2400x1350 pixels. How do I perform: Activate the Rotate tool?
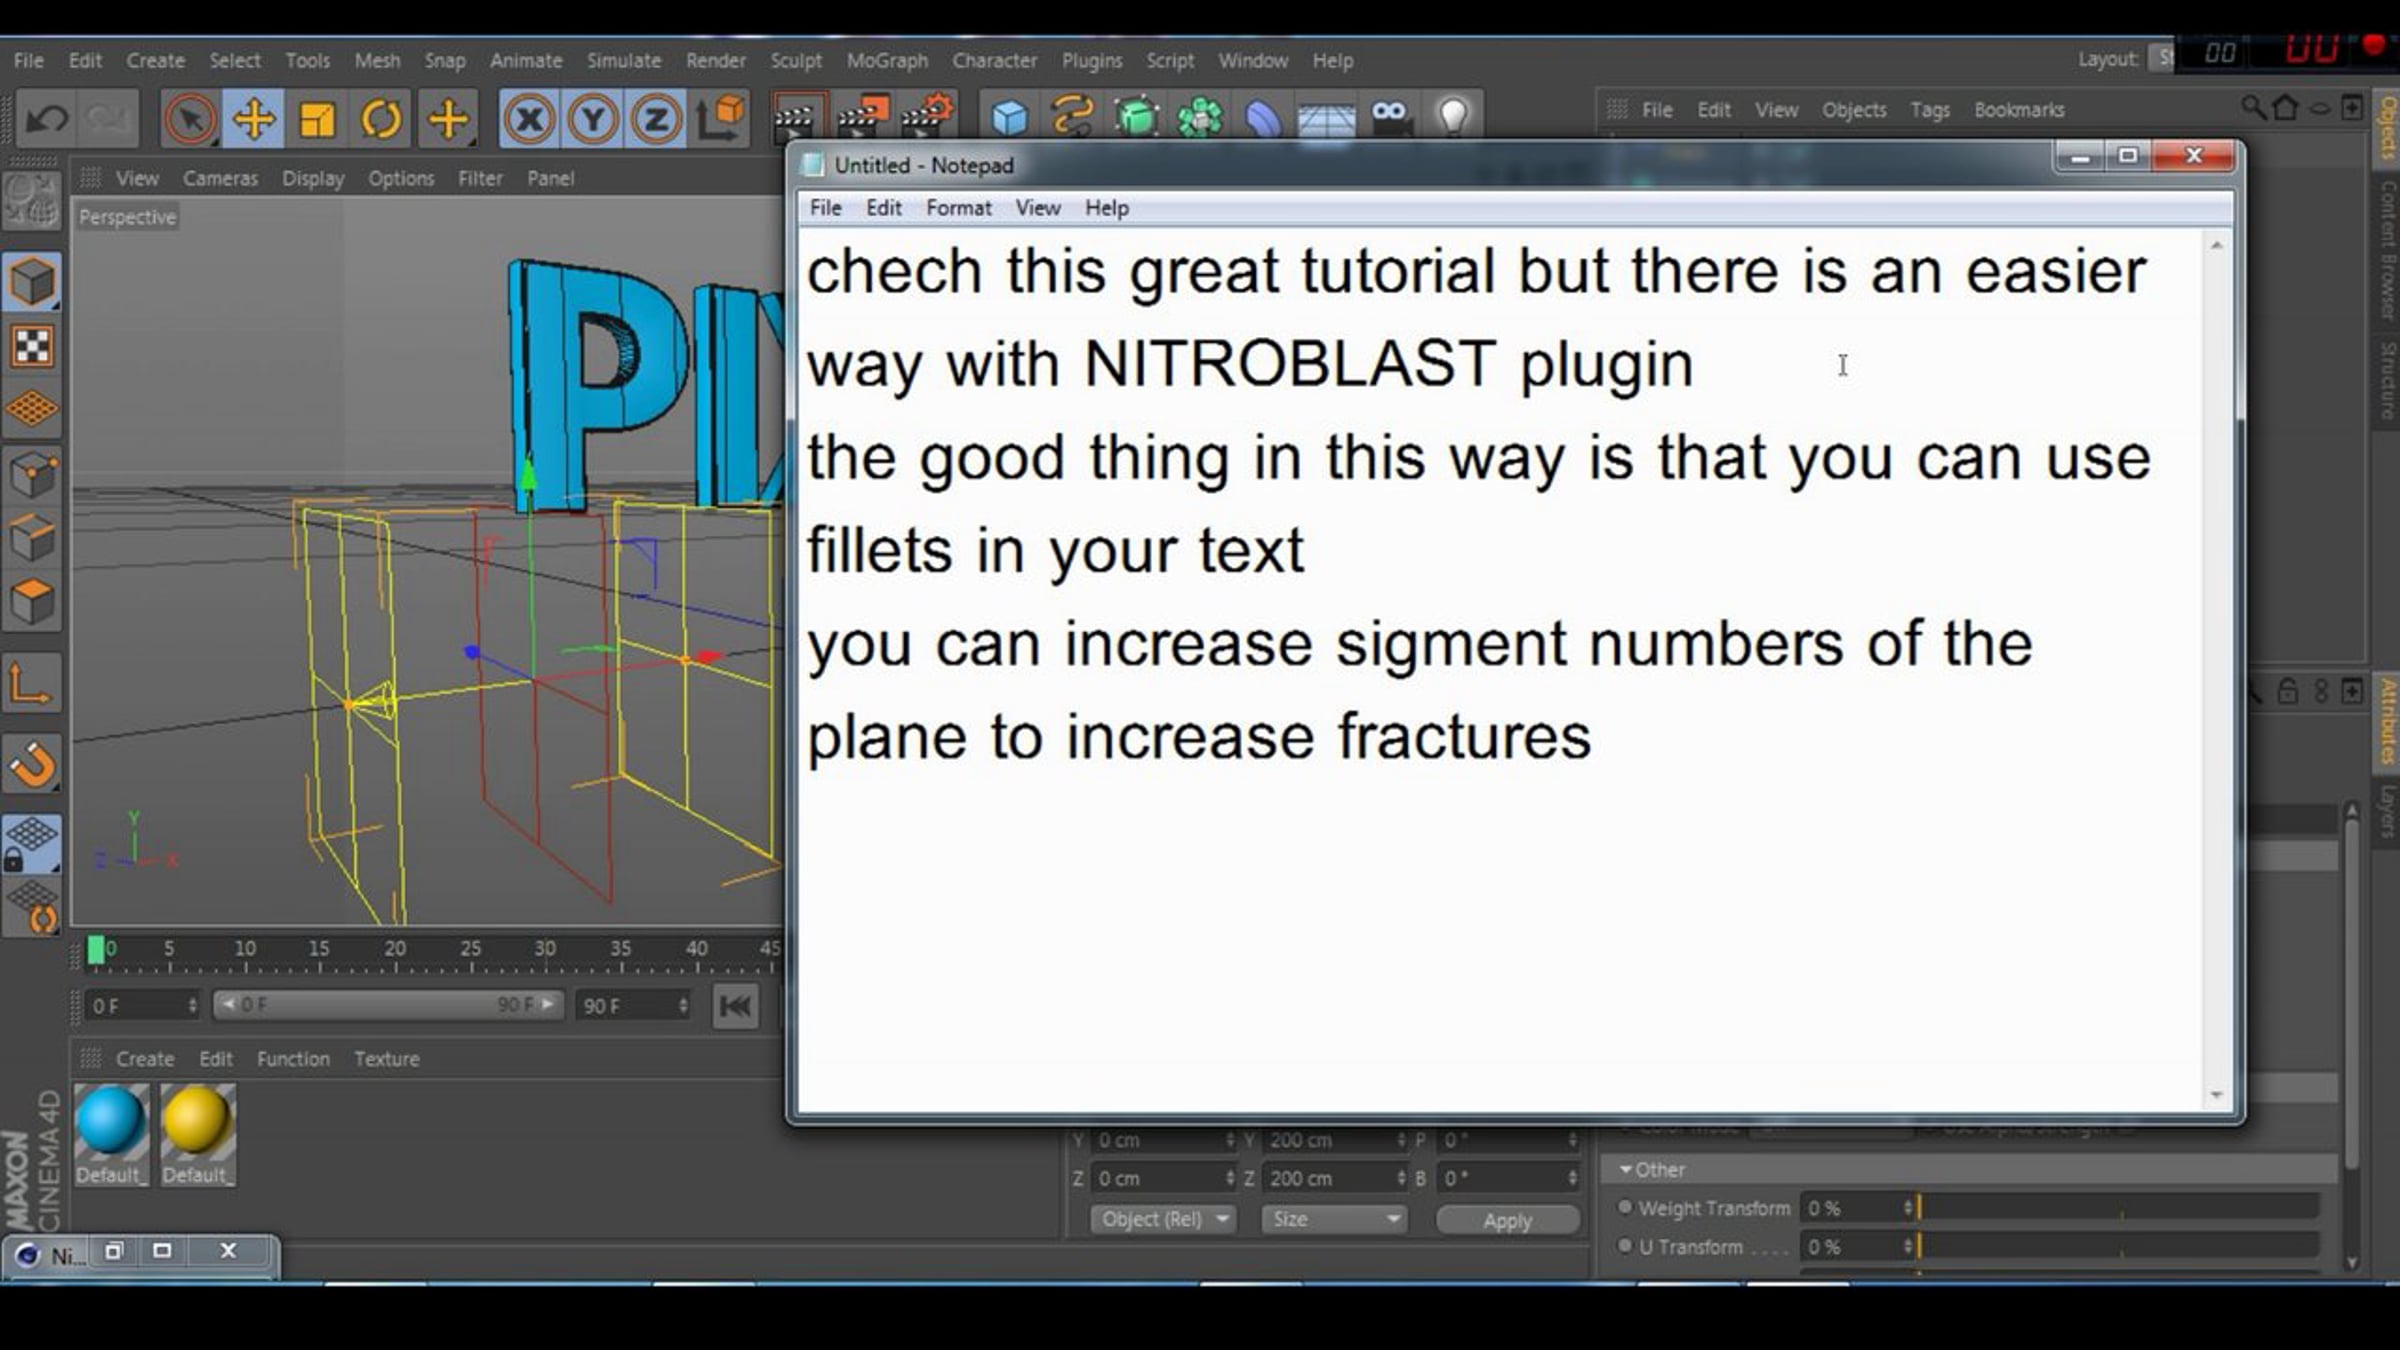(381, 120)
